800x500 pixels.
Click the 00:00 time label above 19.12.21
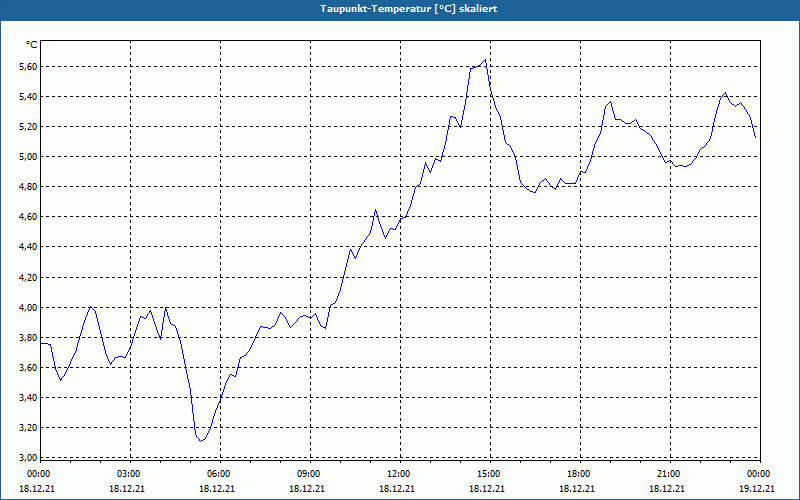[x=758, y=474]
